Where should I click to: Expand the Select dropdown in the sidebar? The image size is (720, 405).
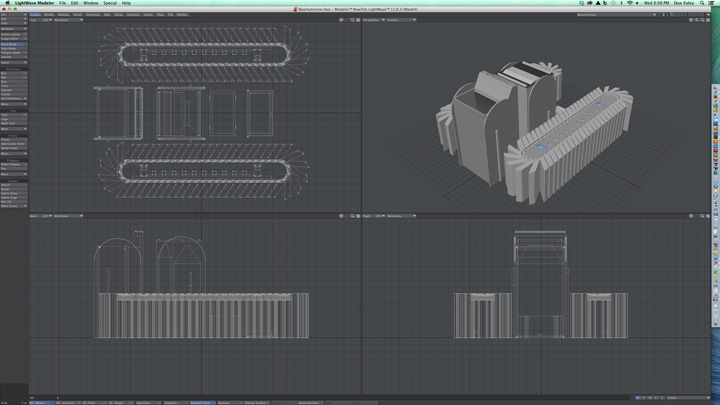(13, 62)
